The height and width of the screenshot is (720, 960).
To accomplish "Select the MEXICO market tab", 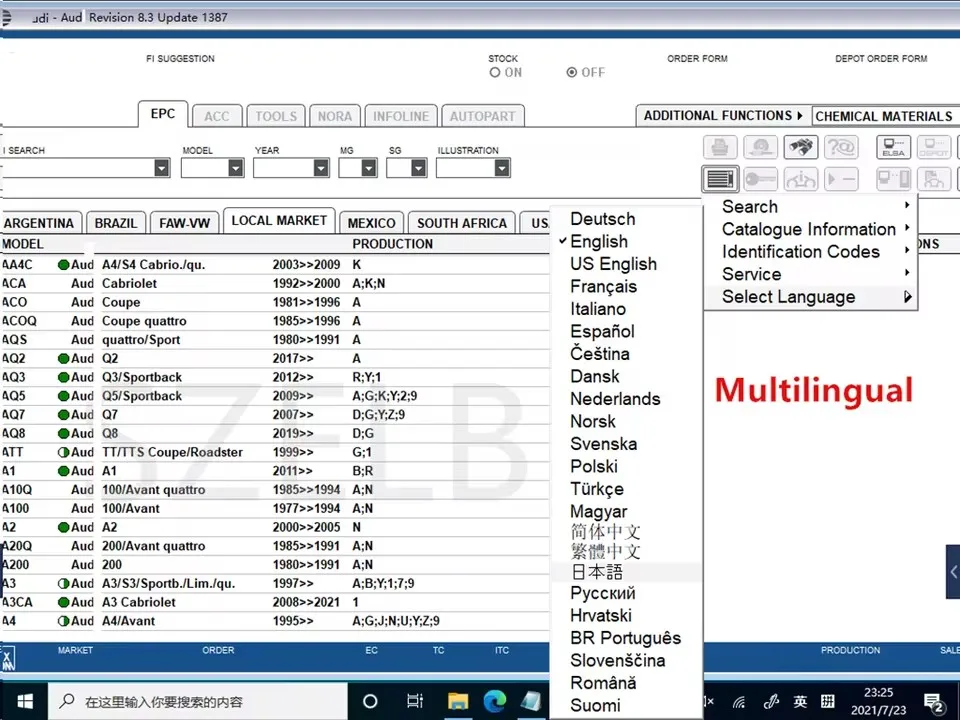I will coord(371,221).
